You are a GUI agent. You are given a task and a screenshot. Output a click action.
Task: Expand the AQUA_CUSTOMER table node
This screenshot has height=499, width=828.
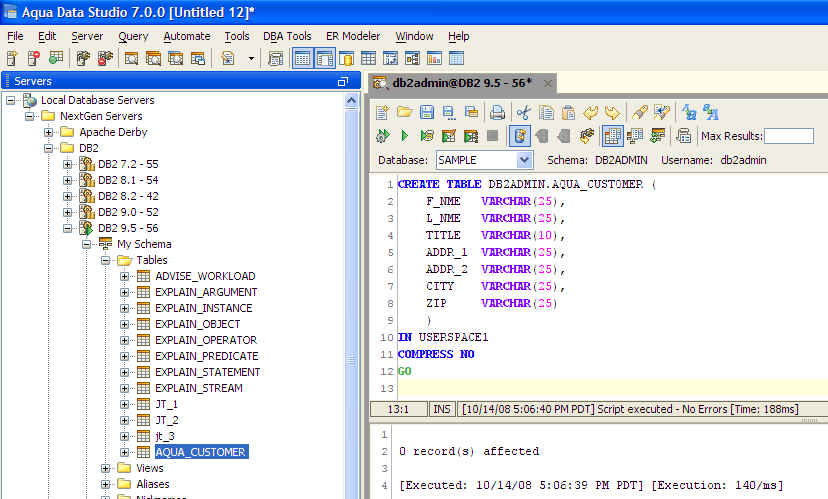[125, 452]
